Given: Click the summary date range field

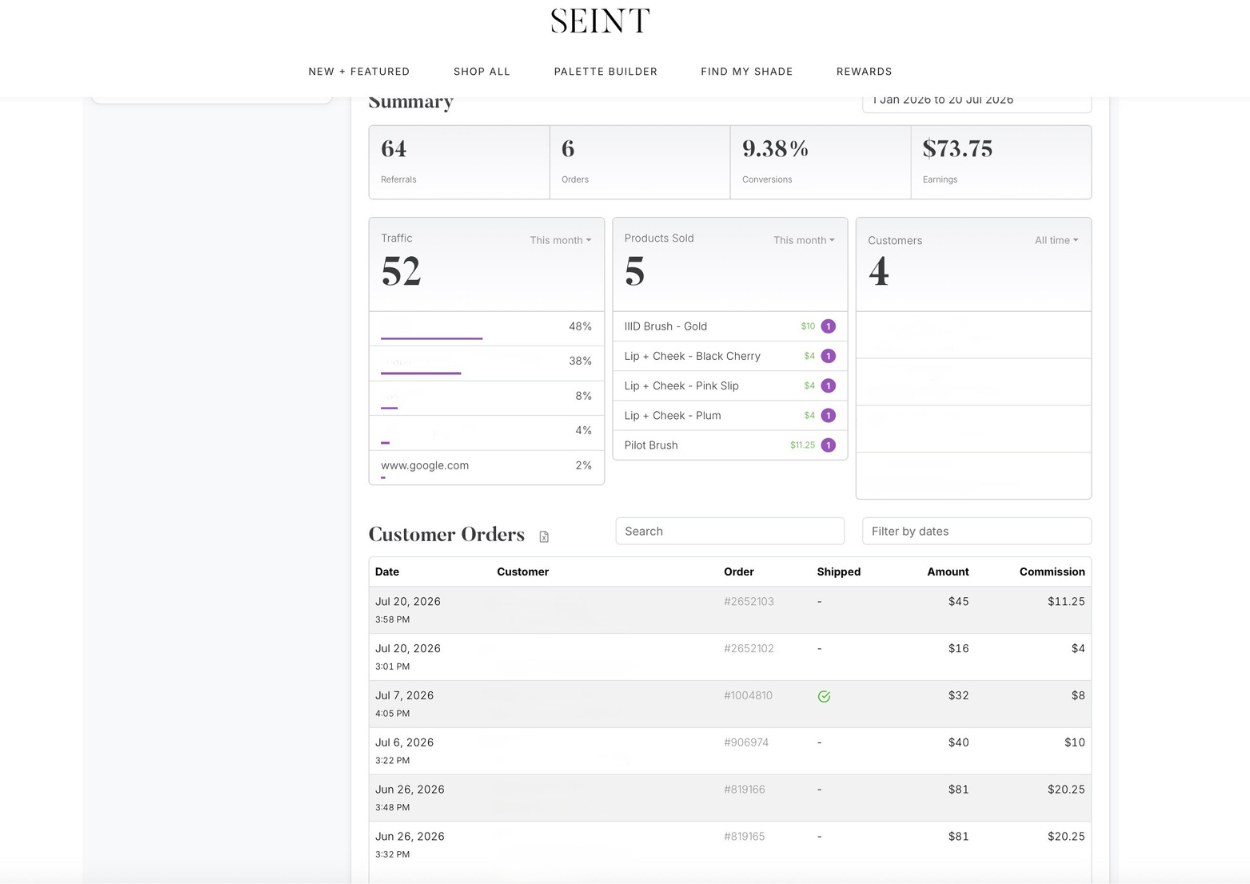Looking at the screenshot, I should click(x=977, y=100).
